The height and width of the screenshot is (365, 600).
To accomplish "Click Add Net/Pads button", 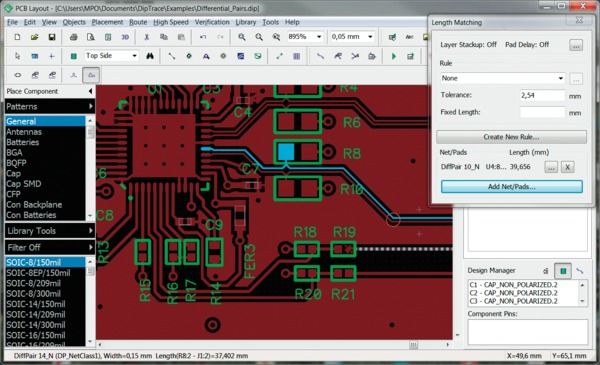I will [512, 187].
